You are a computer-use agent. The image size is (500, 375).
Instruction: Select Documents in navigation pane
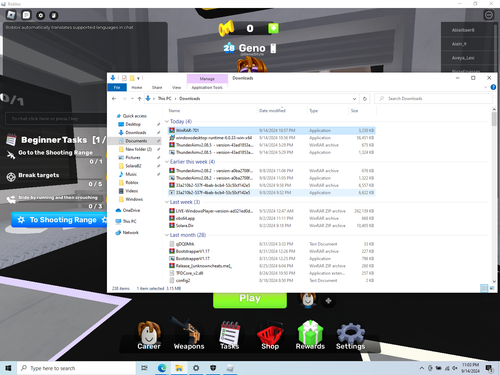(x=136, y=141)
